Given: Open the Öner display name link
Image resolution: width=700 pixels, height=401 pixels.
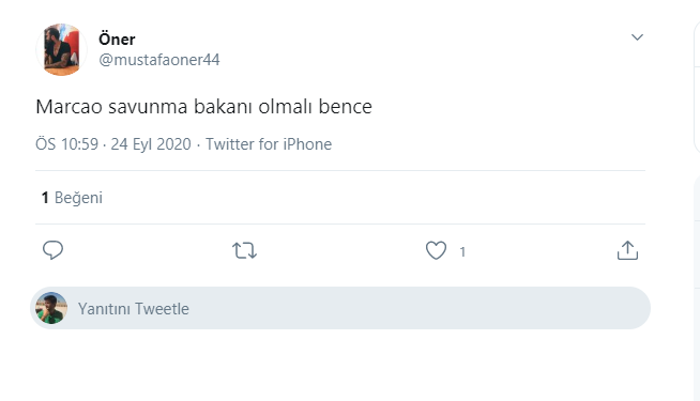Looking at the screenshot, I should (117, 39).
